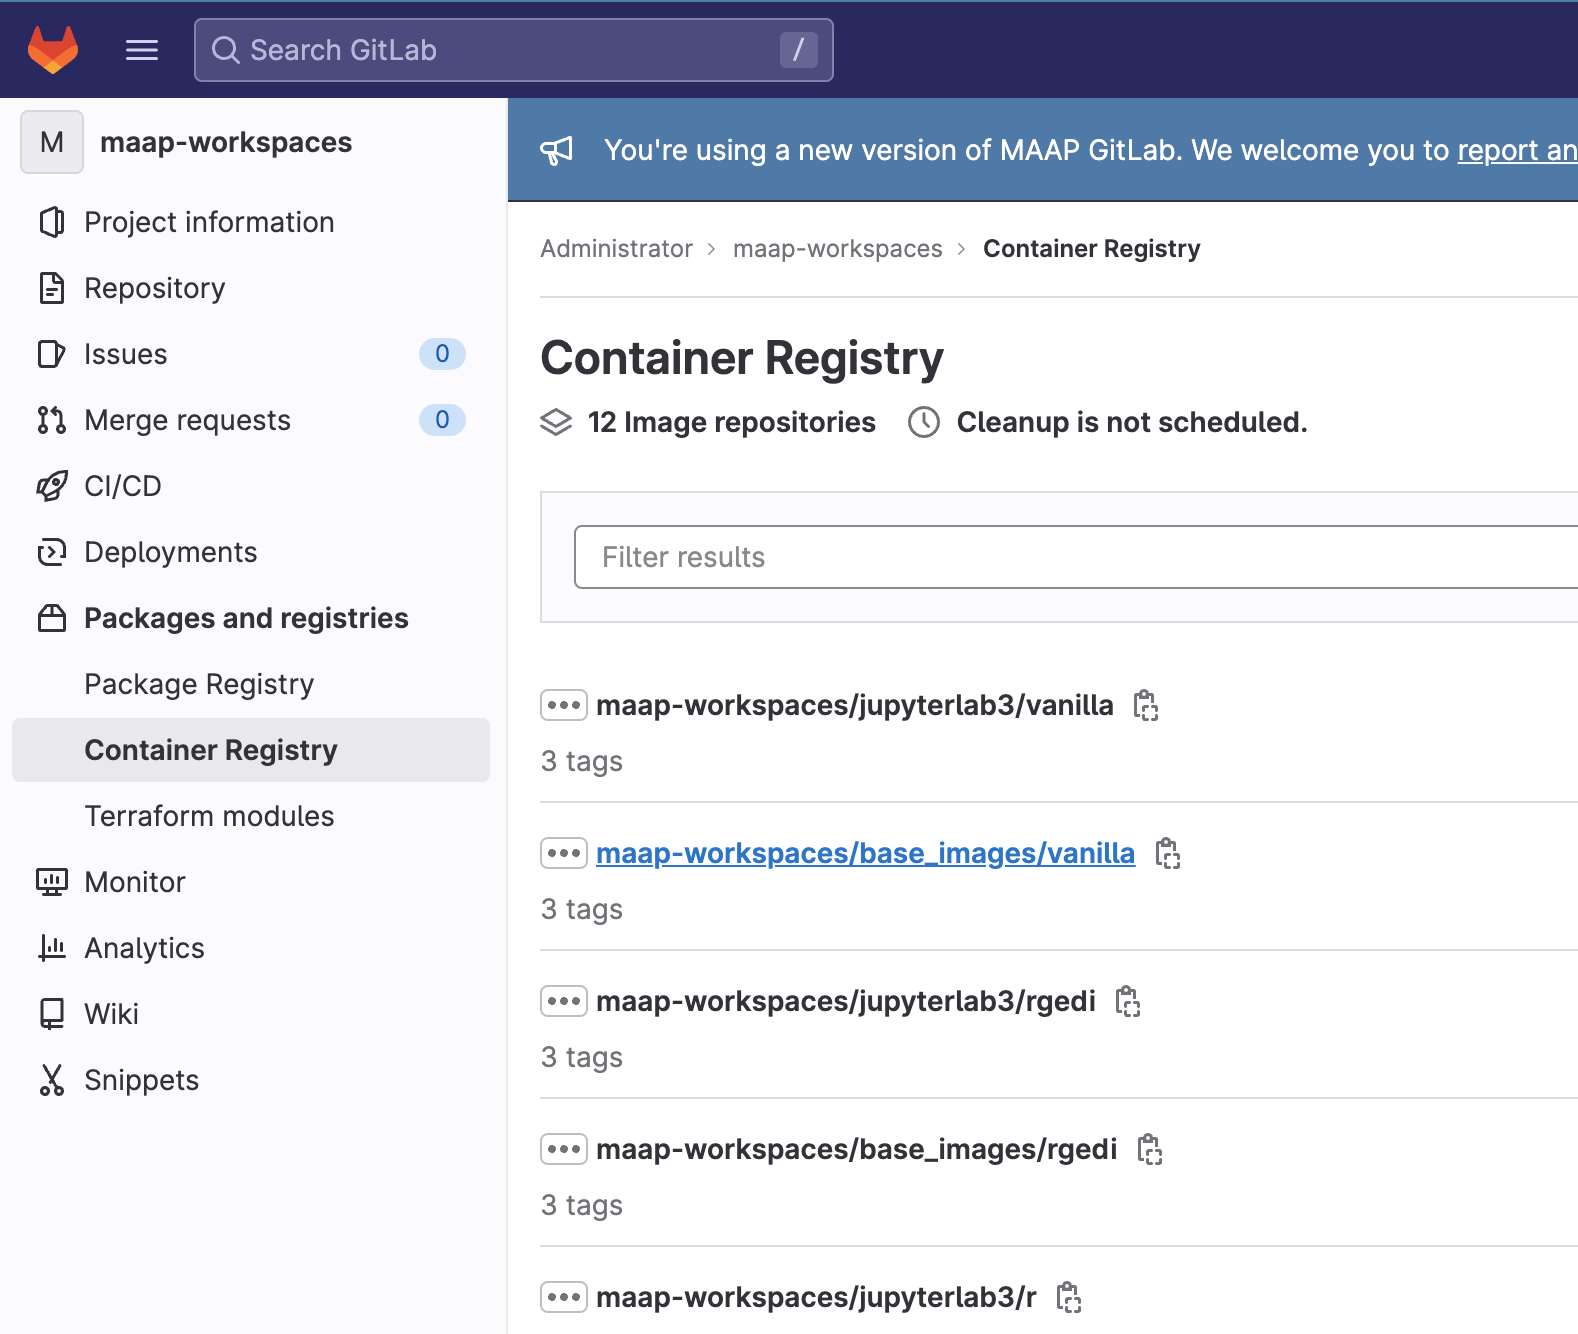Click '3 tags' under base_images/rgedi

coord(582,1205)
